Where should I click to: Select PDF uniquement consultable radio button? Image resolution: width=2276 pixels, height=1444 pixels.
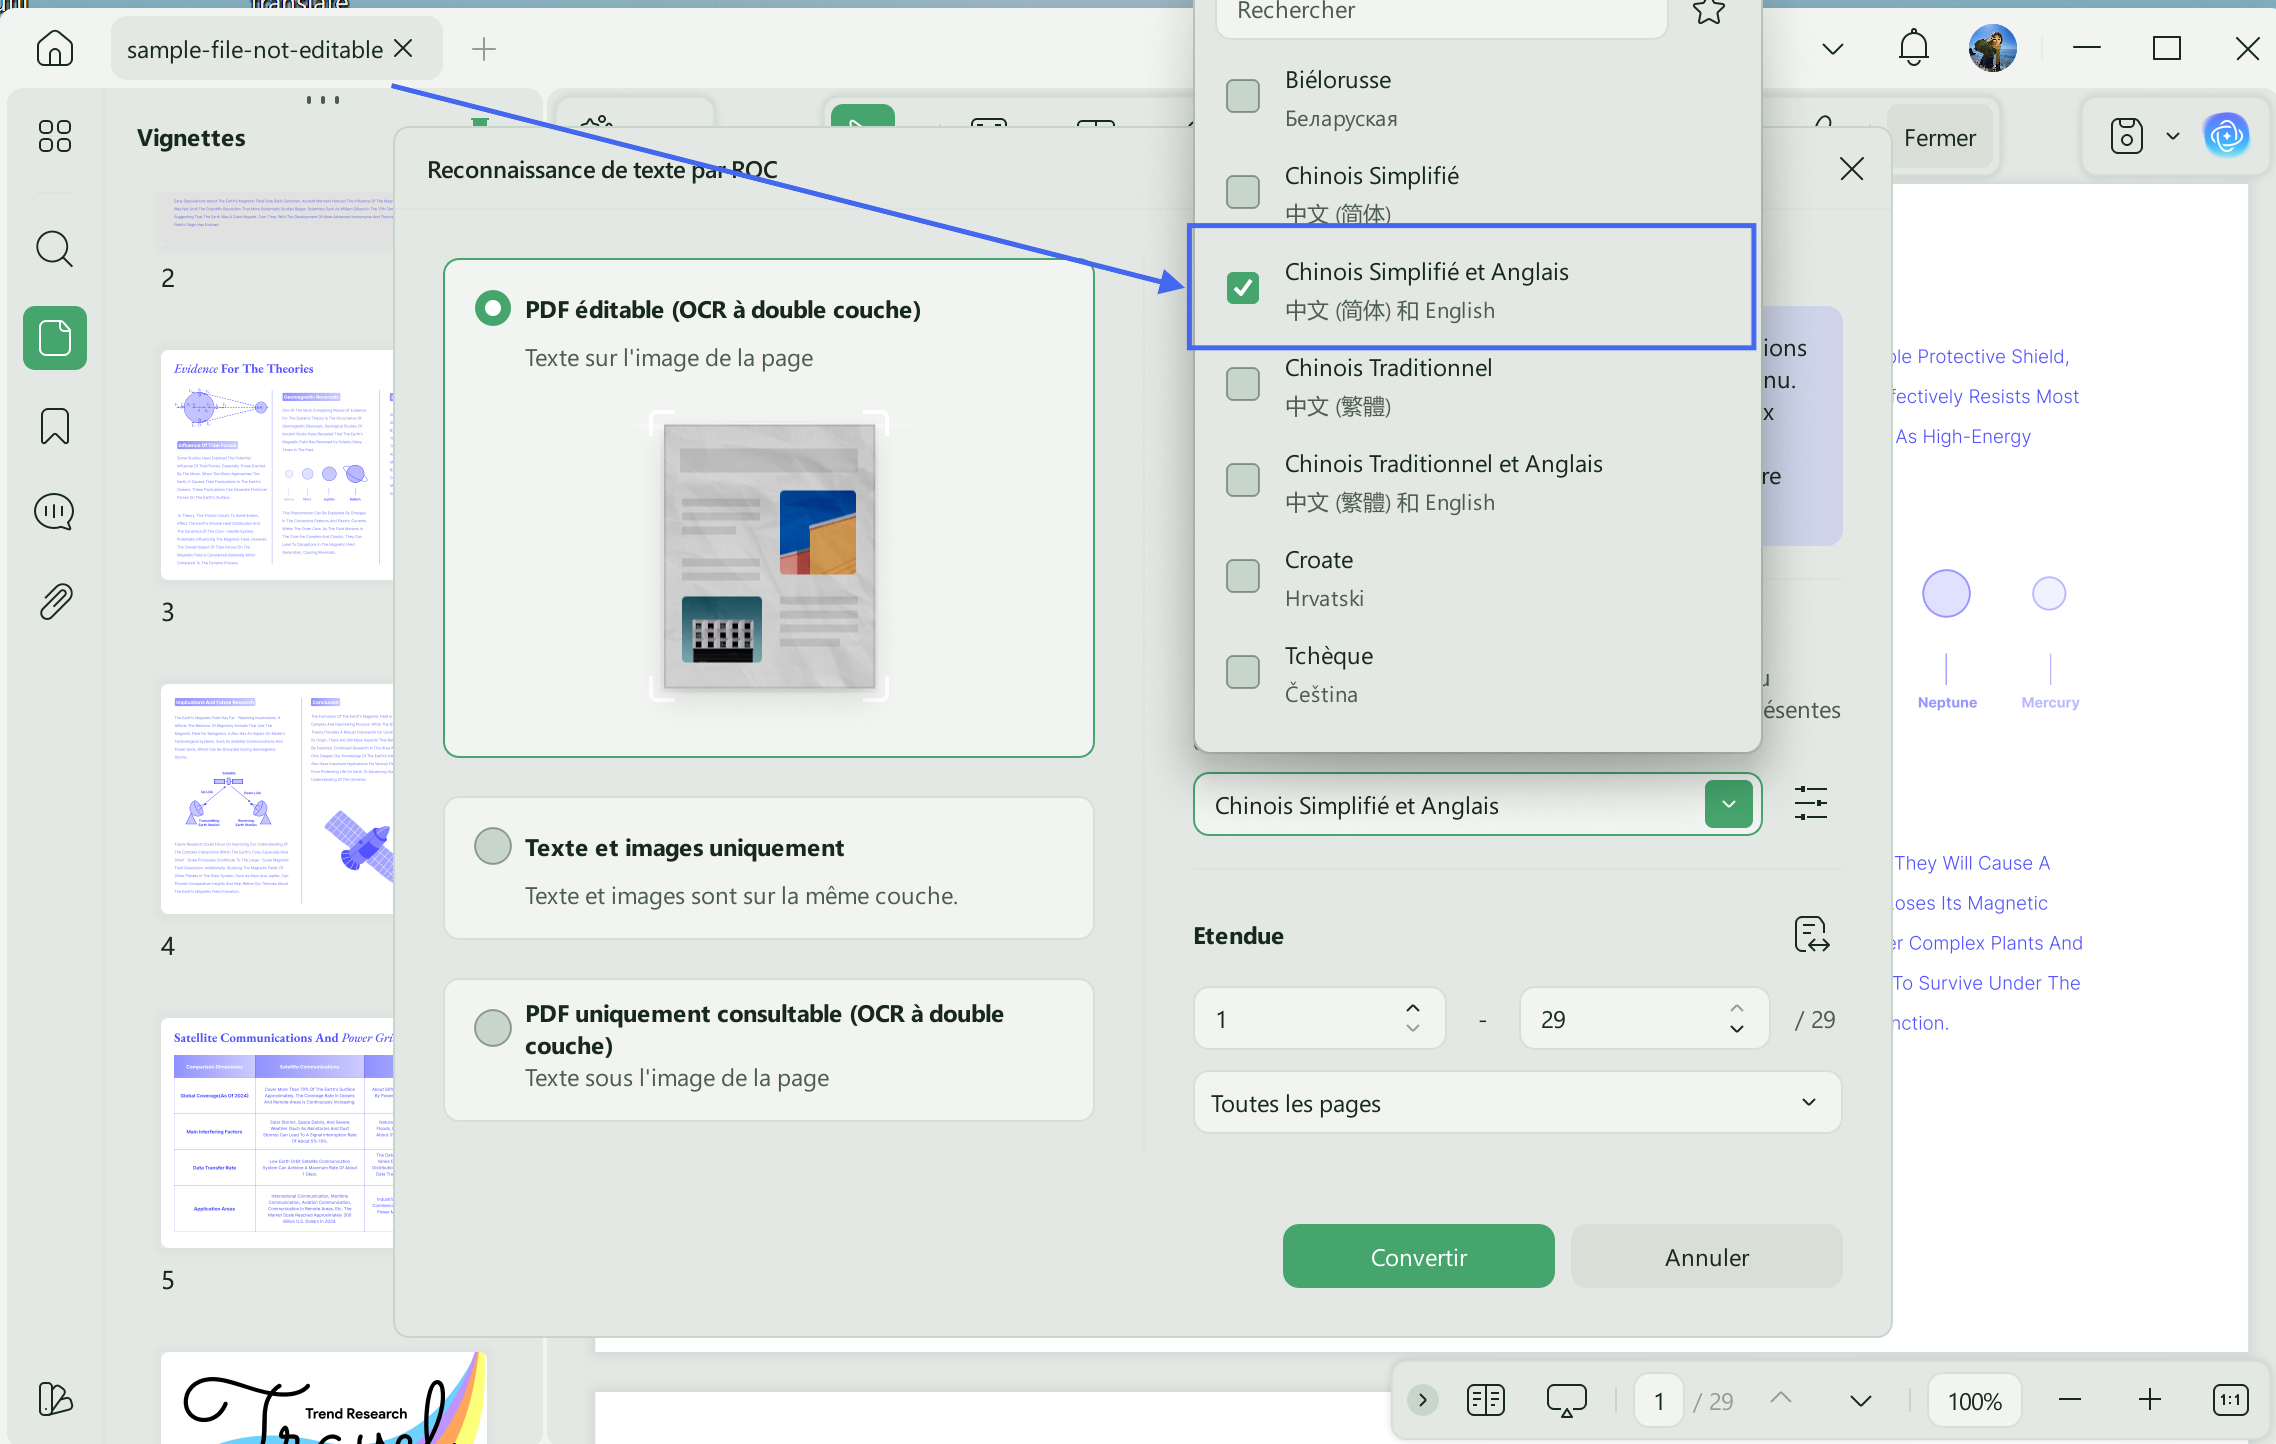493,1028
